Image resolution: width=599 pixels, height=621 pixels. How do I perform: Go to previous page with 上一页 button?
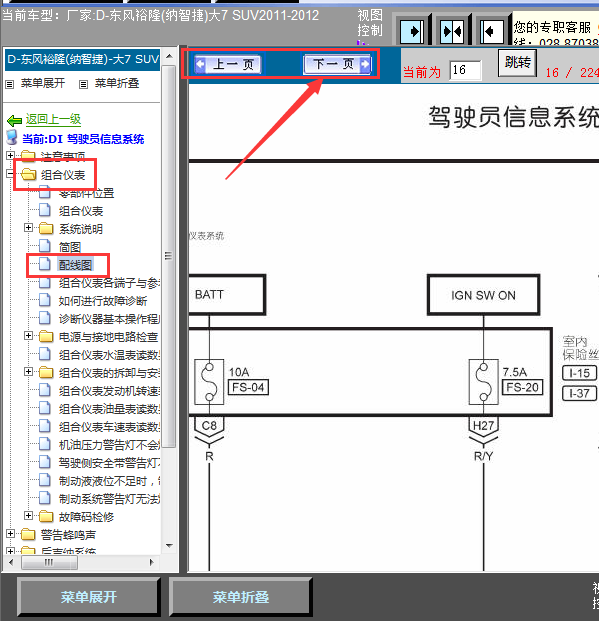tap(228, 64)
